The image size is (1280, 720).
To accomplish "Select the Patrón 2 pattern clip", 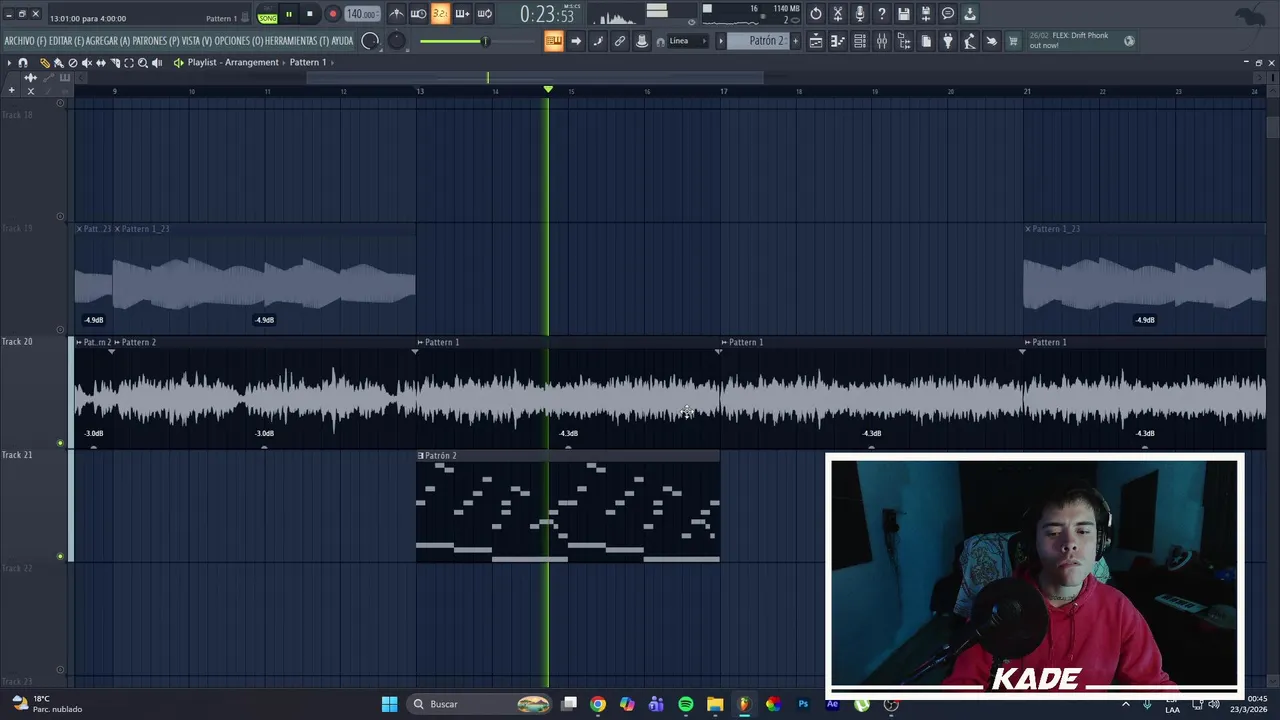I will click(x=568, y=507).
